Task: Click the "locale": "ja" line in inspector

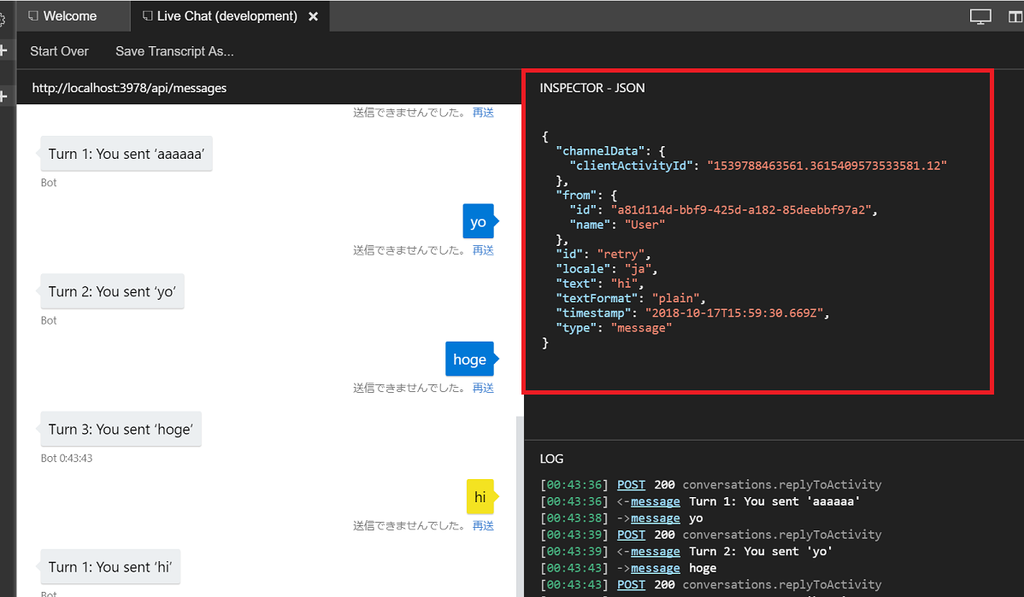Action: (607, 269)
